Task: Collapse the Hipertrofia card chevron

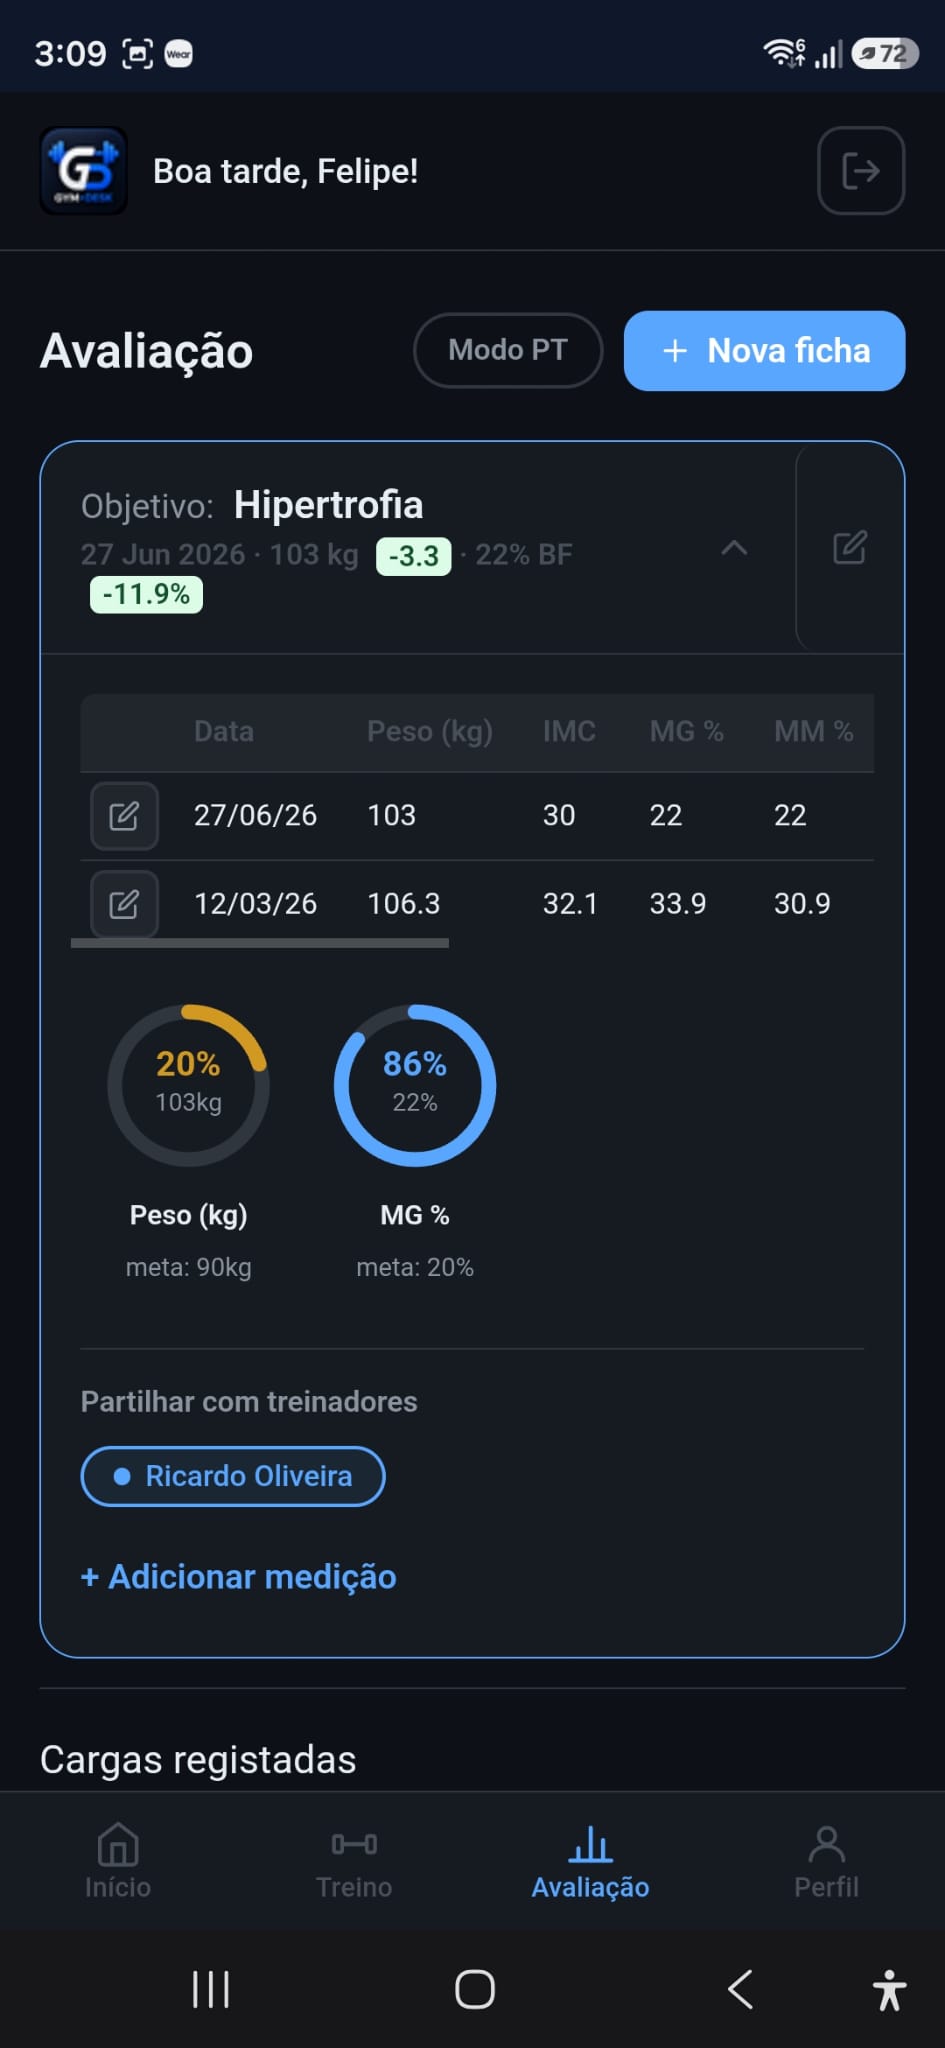Action: click(x=734, y=547)
